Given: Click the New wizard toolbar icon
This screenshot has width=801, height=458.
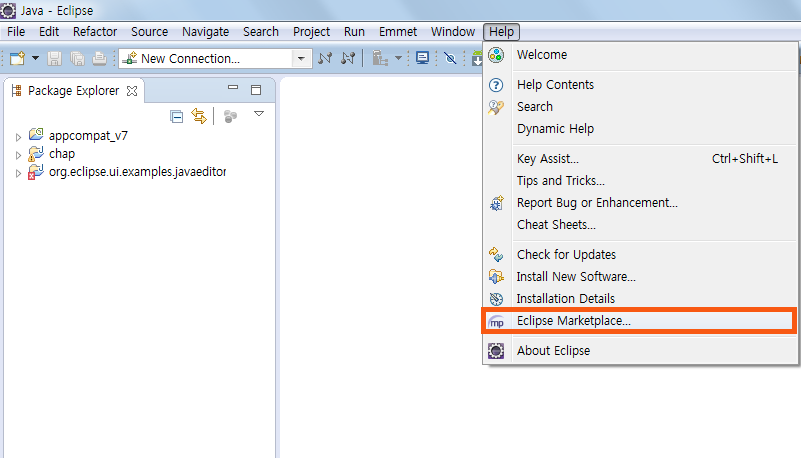Looking at the screenshot, I should pos(17,58).
